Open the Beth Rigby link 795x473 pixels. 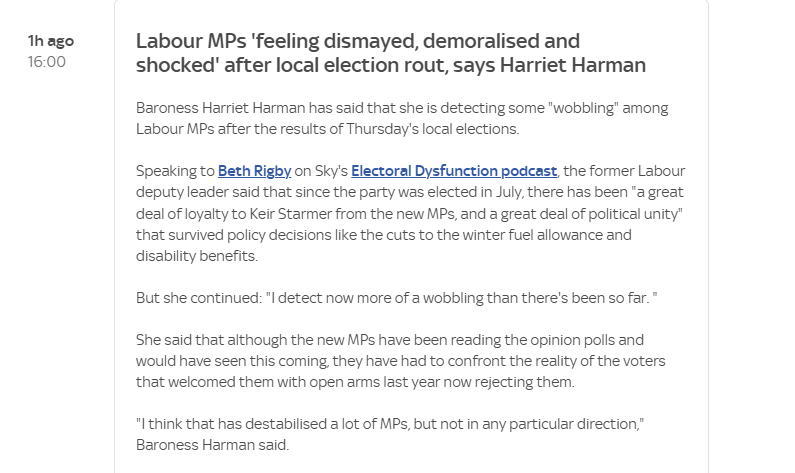coord(255,171)
